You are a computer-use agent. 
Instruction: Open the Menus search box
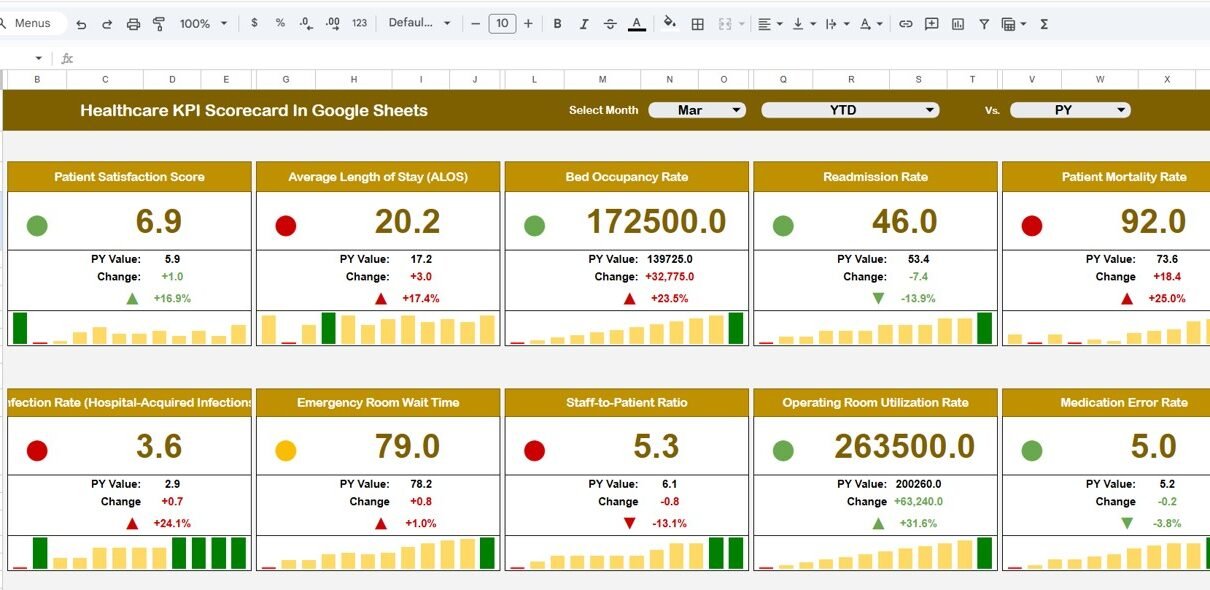click(33, 23)
